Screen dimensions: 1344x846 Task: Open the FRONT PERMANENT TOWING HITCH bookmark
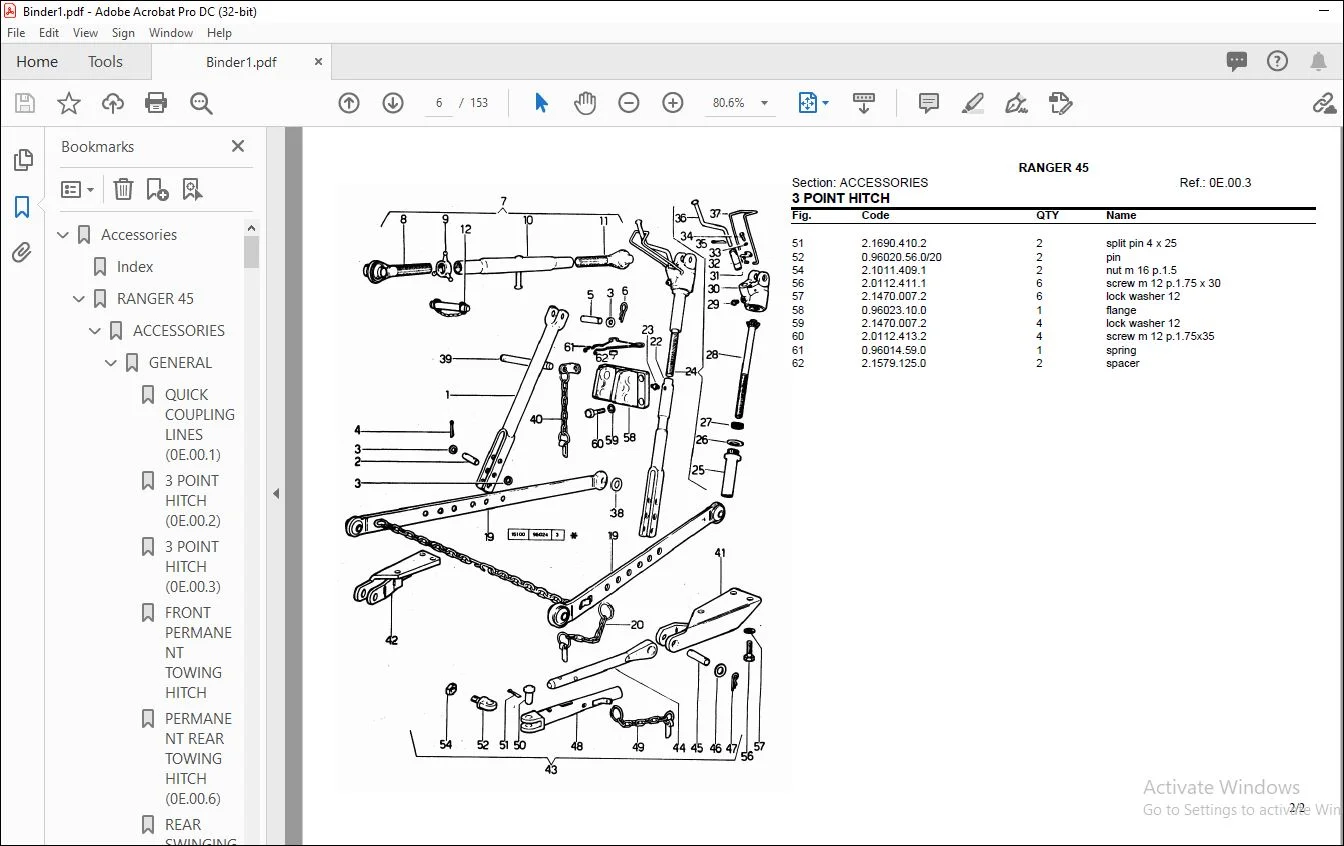(x=198, y=653)
